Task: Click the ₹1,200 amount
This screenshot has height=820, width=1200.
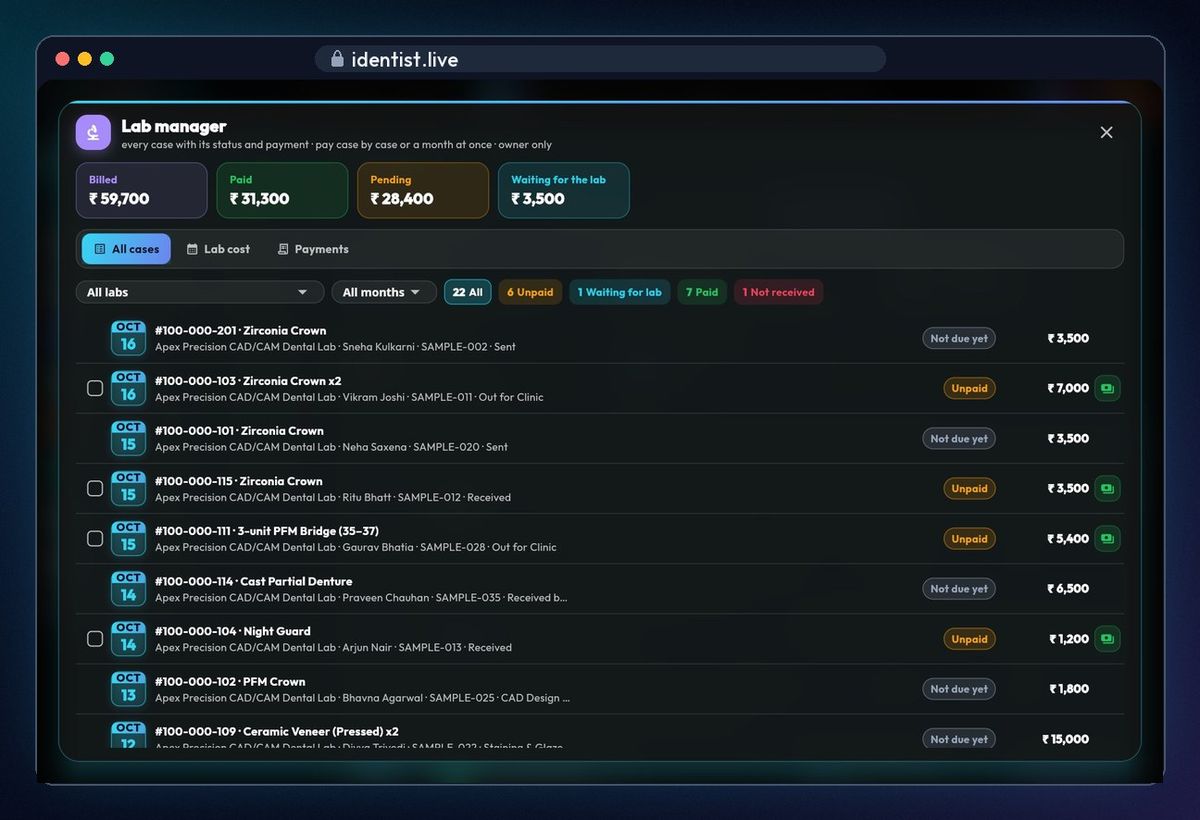Action: click(1069, 638)
